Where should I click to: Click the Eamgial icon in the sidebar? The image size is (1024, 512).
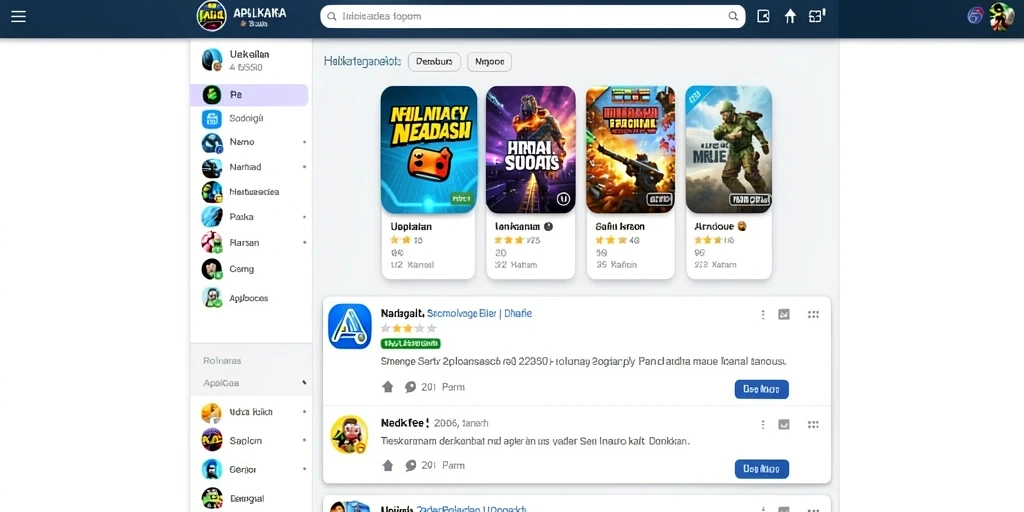pos(212,498)
